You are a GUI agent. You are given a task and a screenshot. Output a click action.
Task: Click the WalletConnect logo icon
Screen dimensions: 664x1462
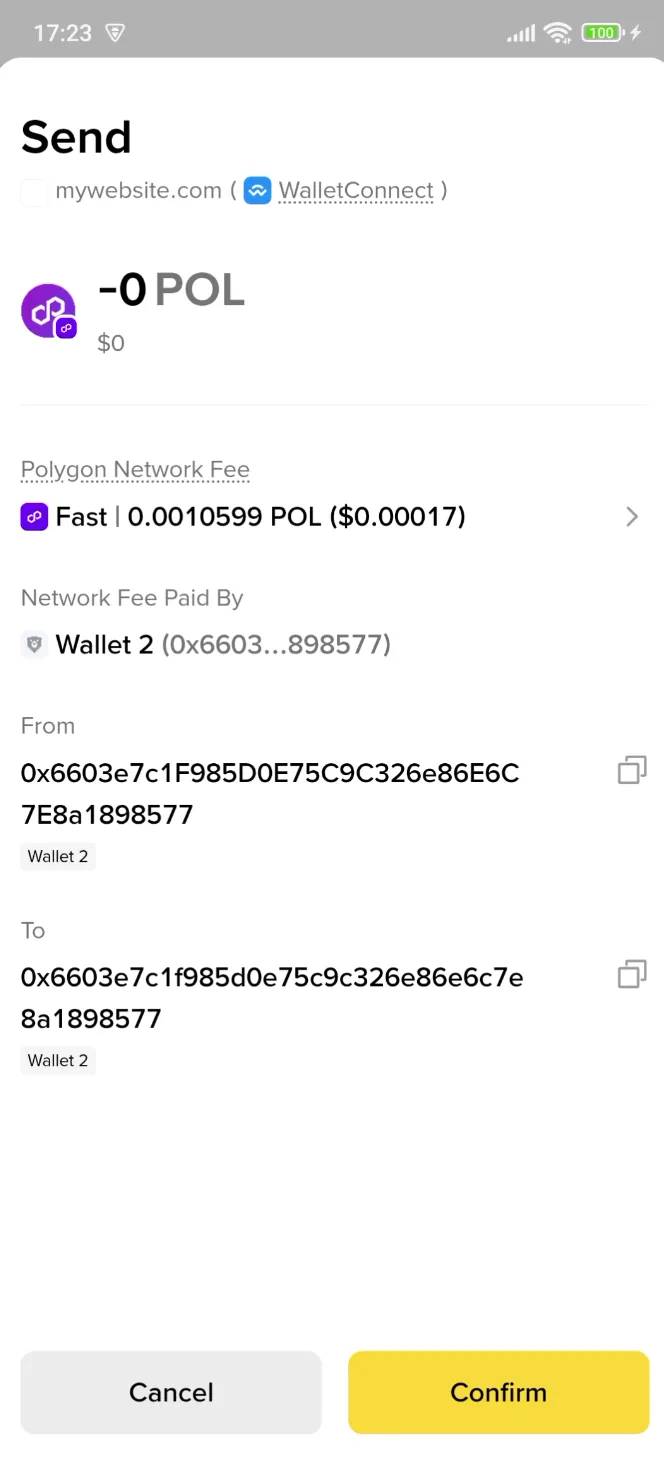[x=257, y=190]
